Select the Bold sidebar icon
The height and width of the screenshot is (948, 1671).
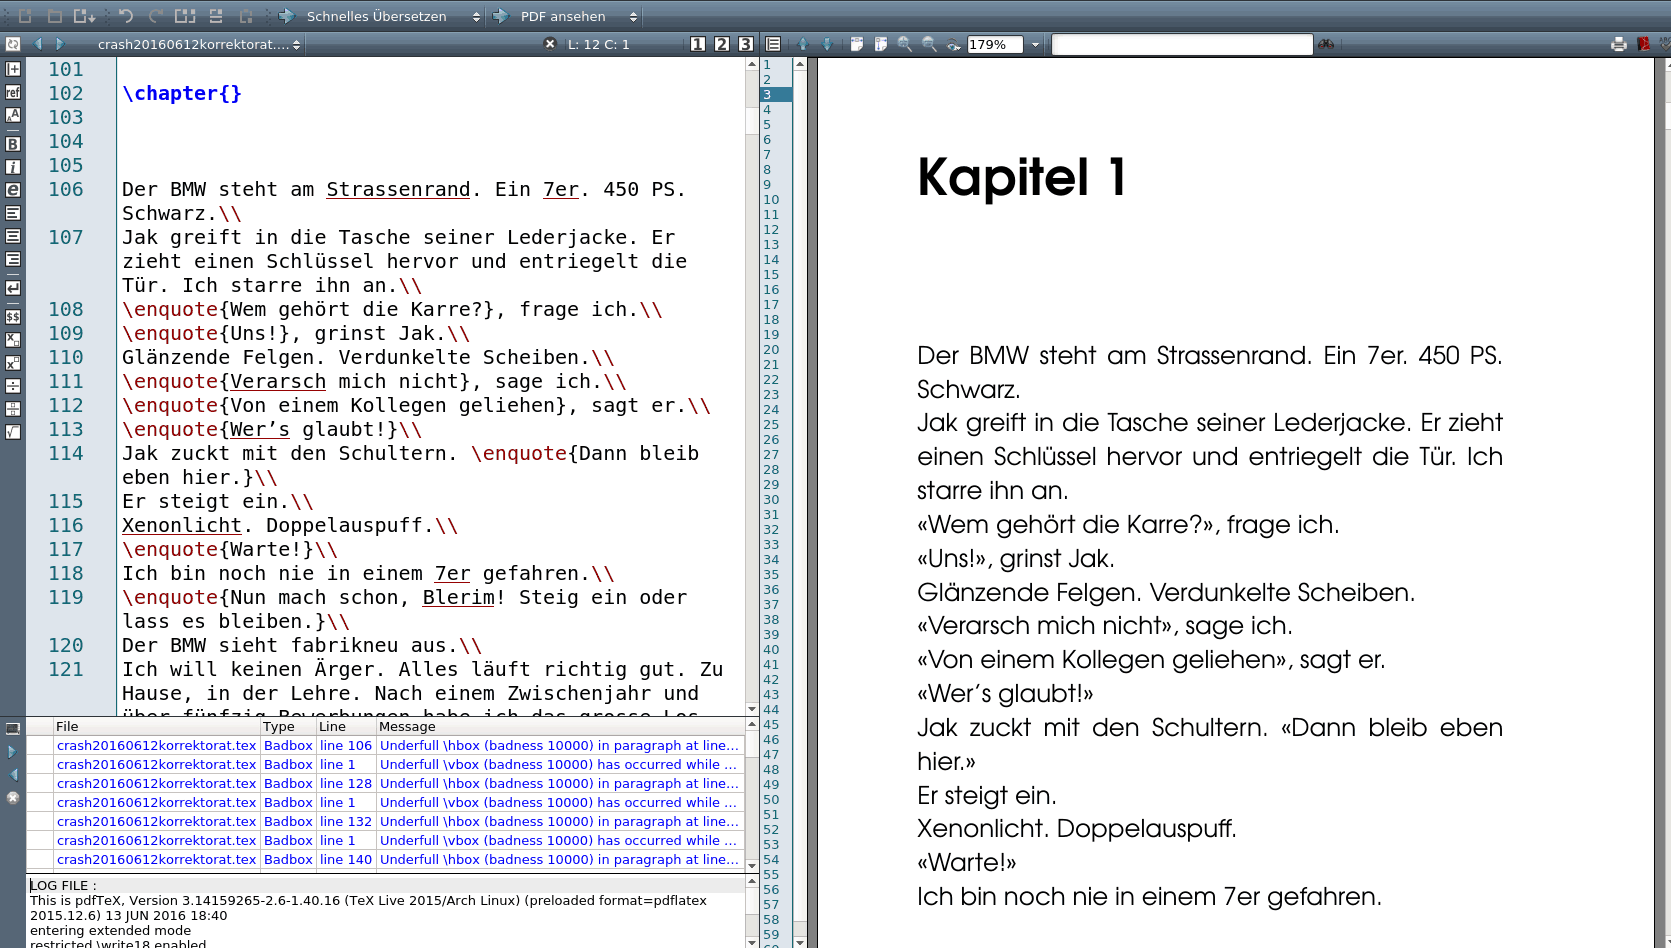(x=13, y=142)
